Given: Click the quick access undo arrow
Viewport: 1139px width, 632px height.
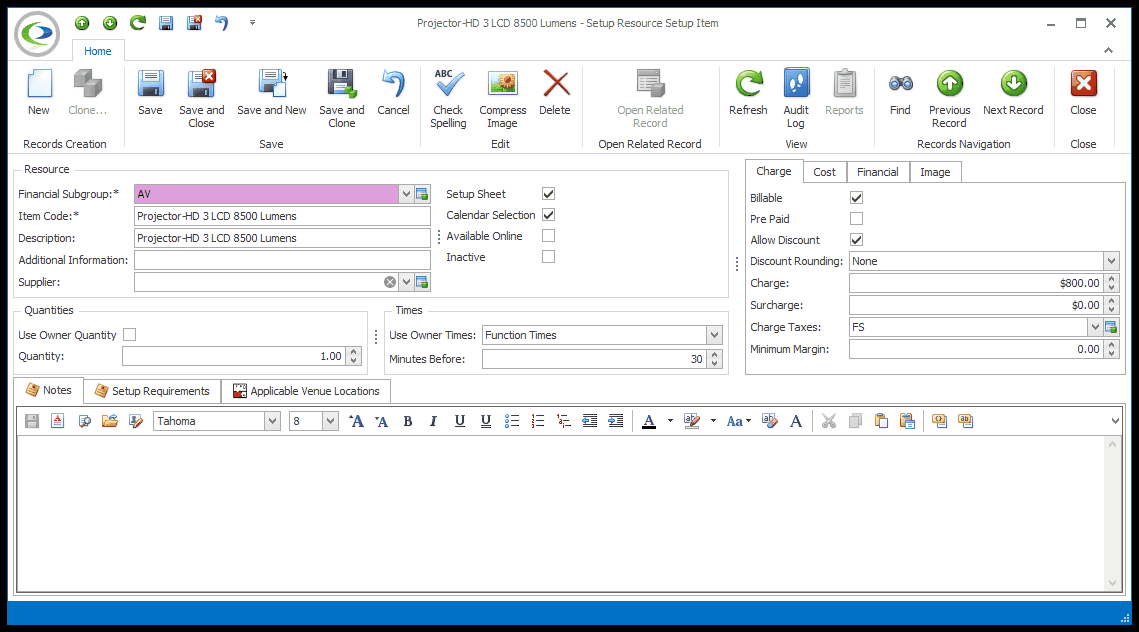Looking at the screenshot, I should pyautogui.click(x=222, y=23).
